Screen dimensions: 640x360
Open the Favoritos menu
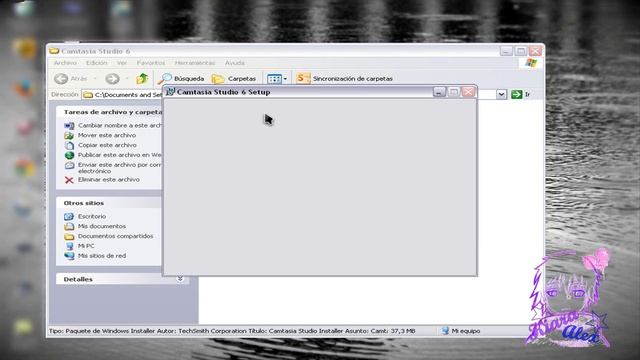pos(151,63)
